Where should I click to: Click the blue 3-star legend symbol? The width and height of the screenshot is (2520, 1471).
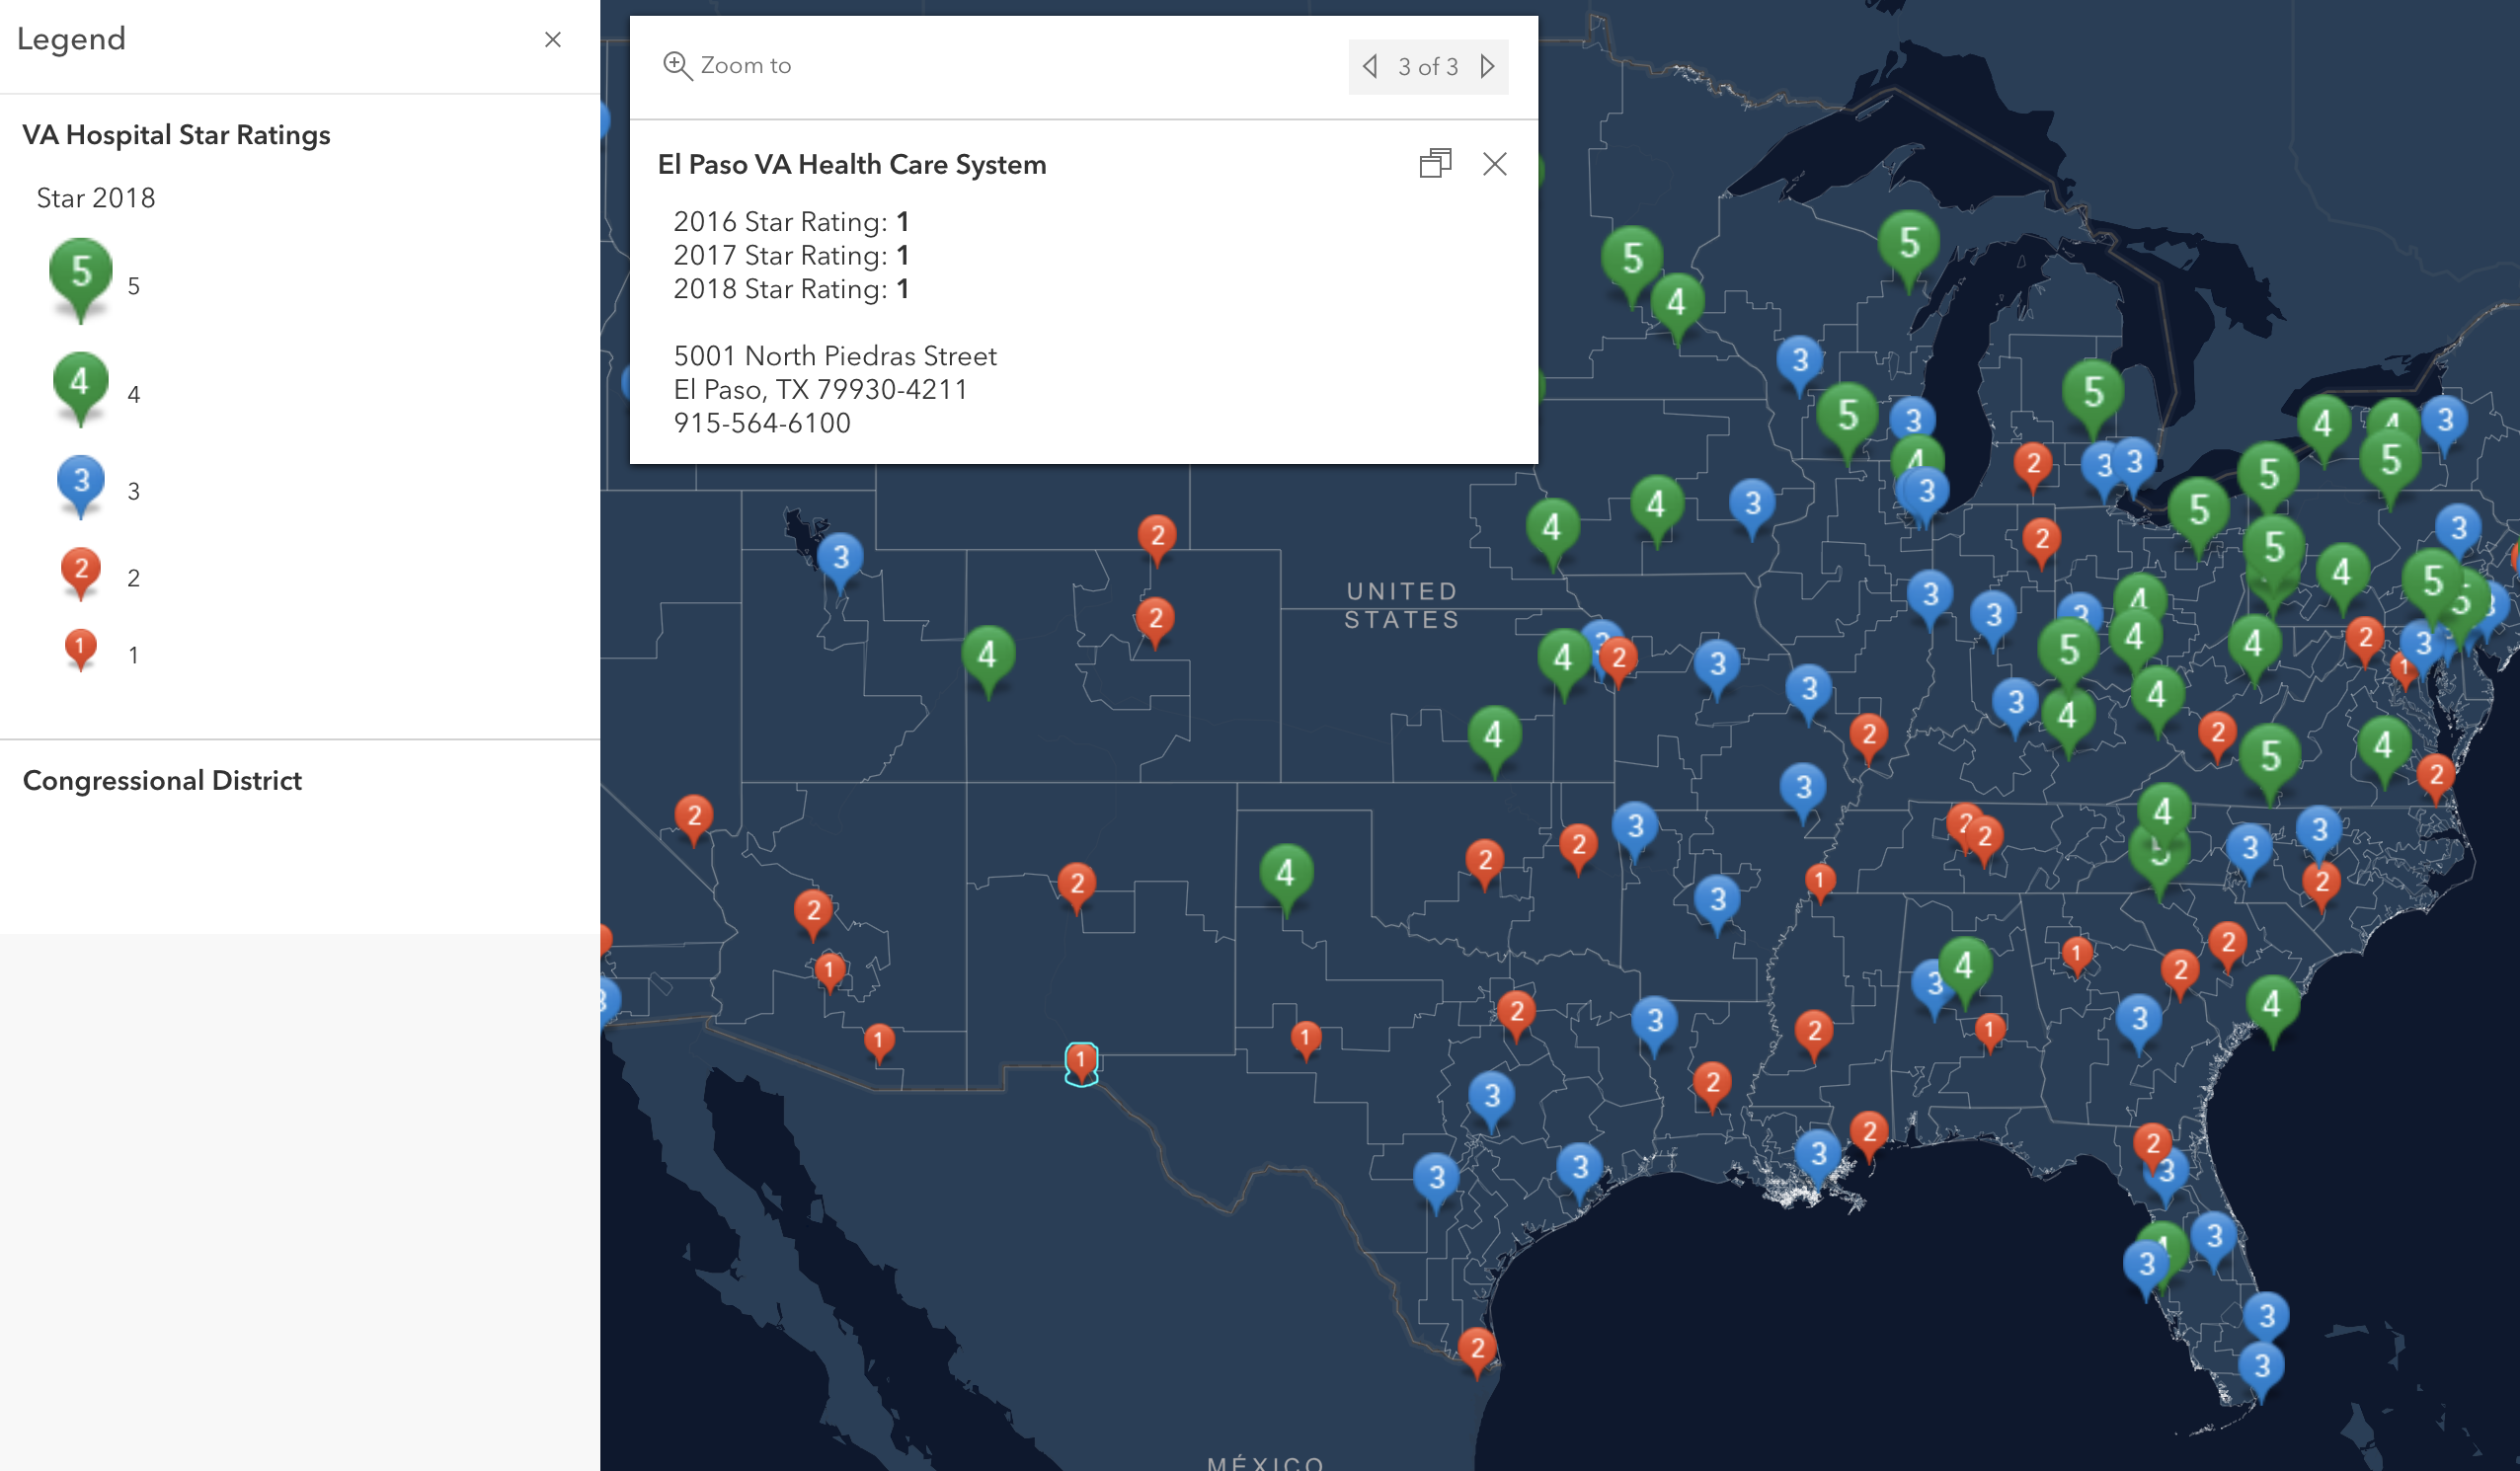(80, 487)
